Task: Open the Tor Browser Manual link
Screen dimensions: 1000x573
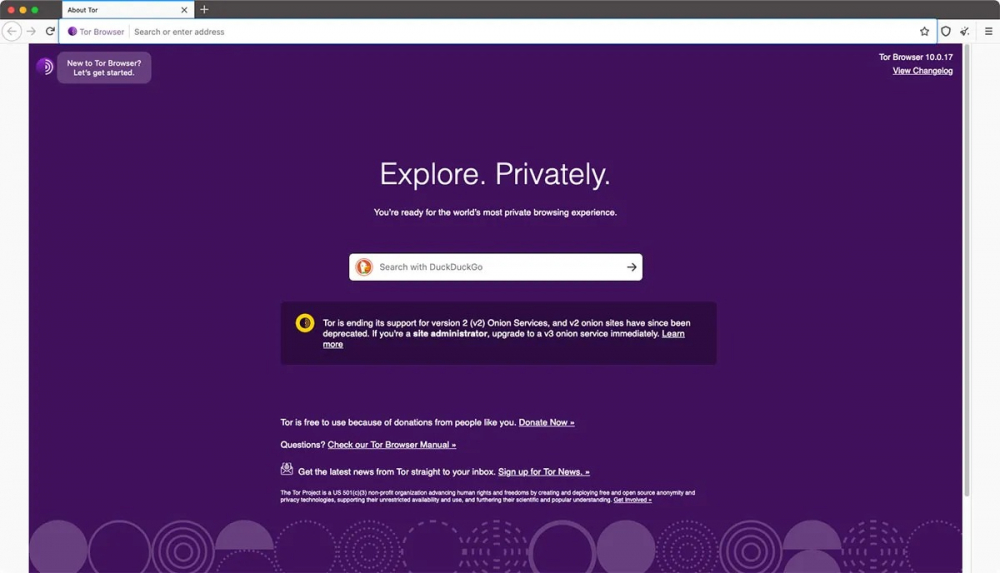Action: pos(391,445)
